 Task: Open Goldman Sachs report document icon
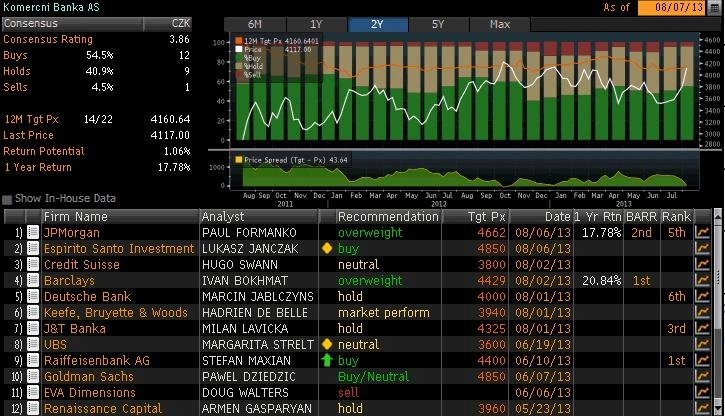click(x=33, y=376)
